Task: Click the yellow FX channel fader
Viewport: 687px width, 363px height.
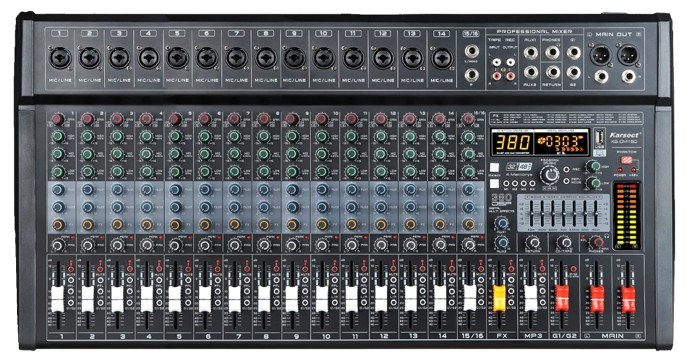Action: (x=499, y=298)
